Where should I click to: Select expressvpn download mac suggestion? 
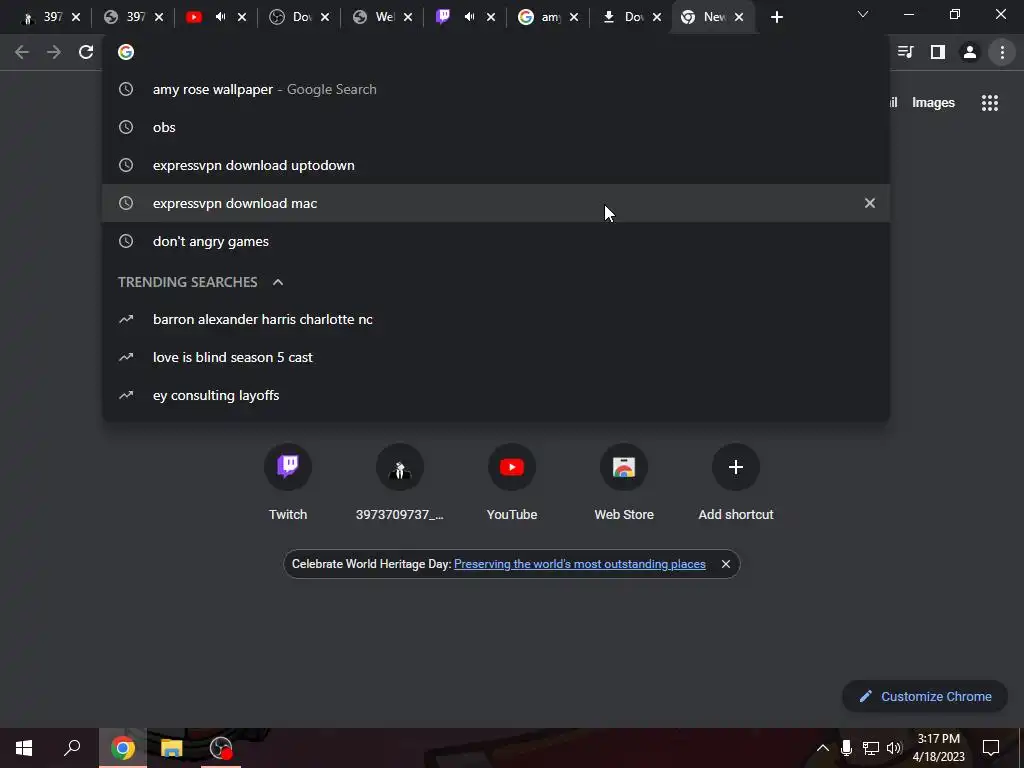pos(496,203)
